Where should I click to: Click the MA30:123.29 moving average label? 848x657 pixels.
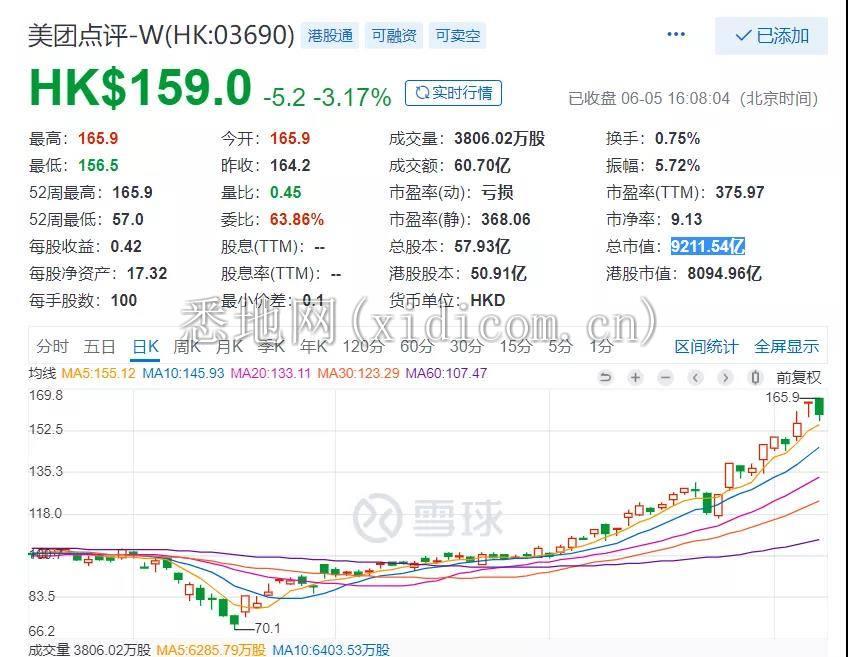click(359, 374)
